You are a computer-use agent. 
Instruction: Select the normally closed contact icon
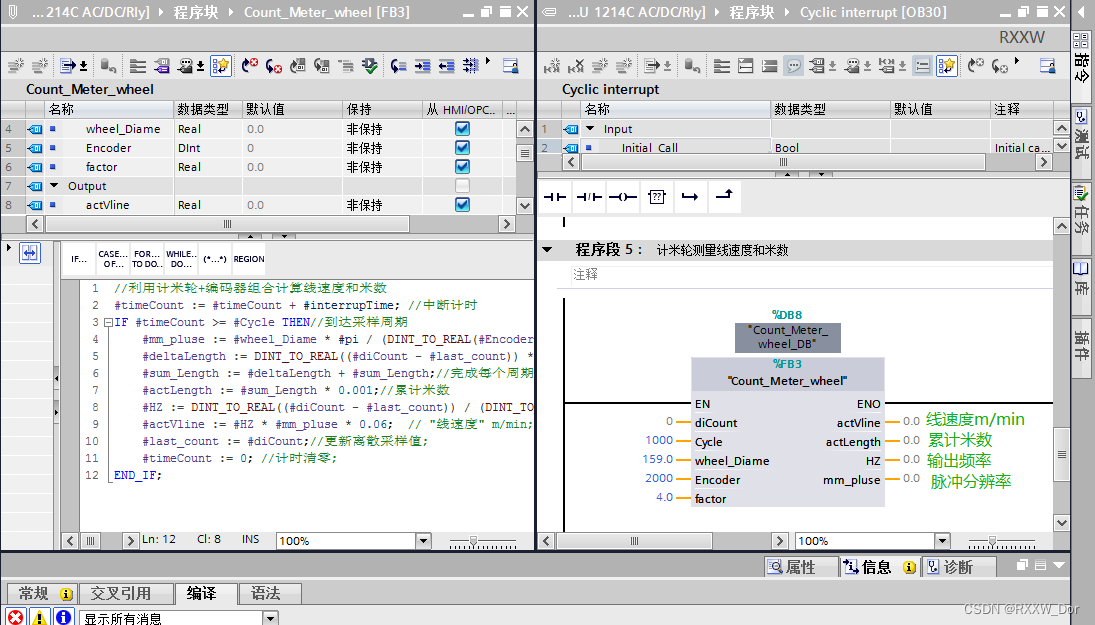pyautogui.click(x=588, y=197)
